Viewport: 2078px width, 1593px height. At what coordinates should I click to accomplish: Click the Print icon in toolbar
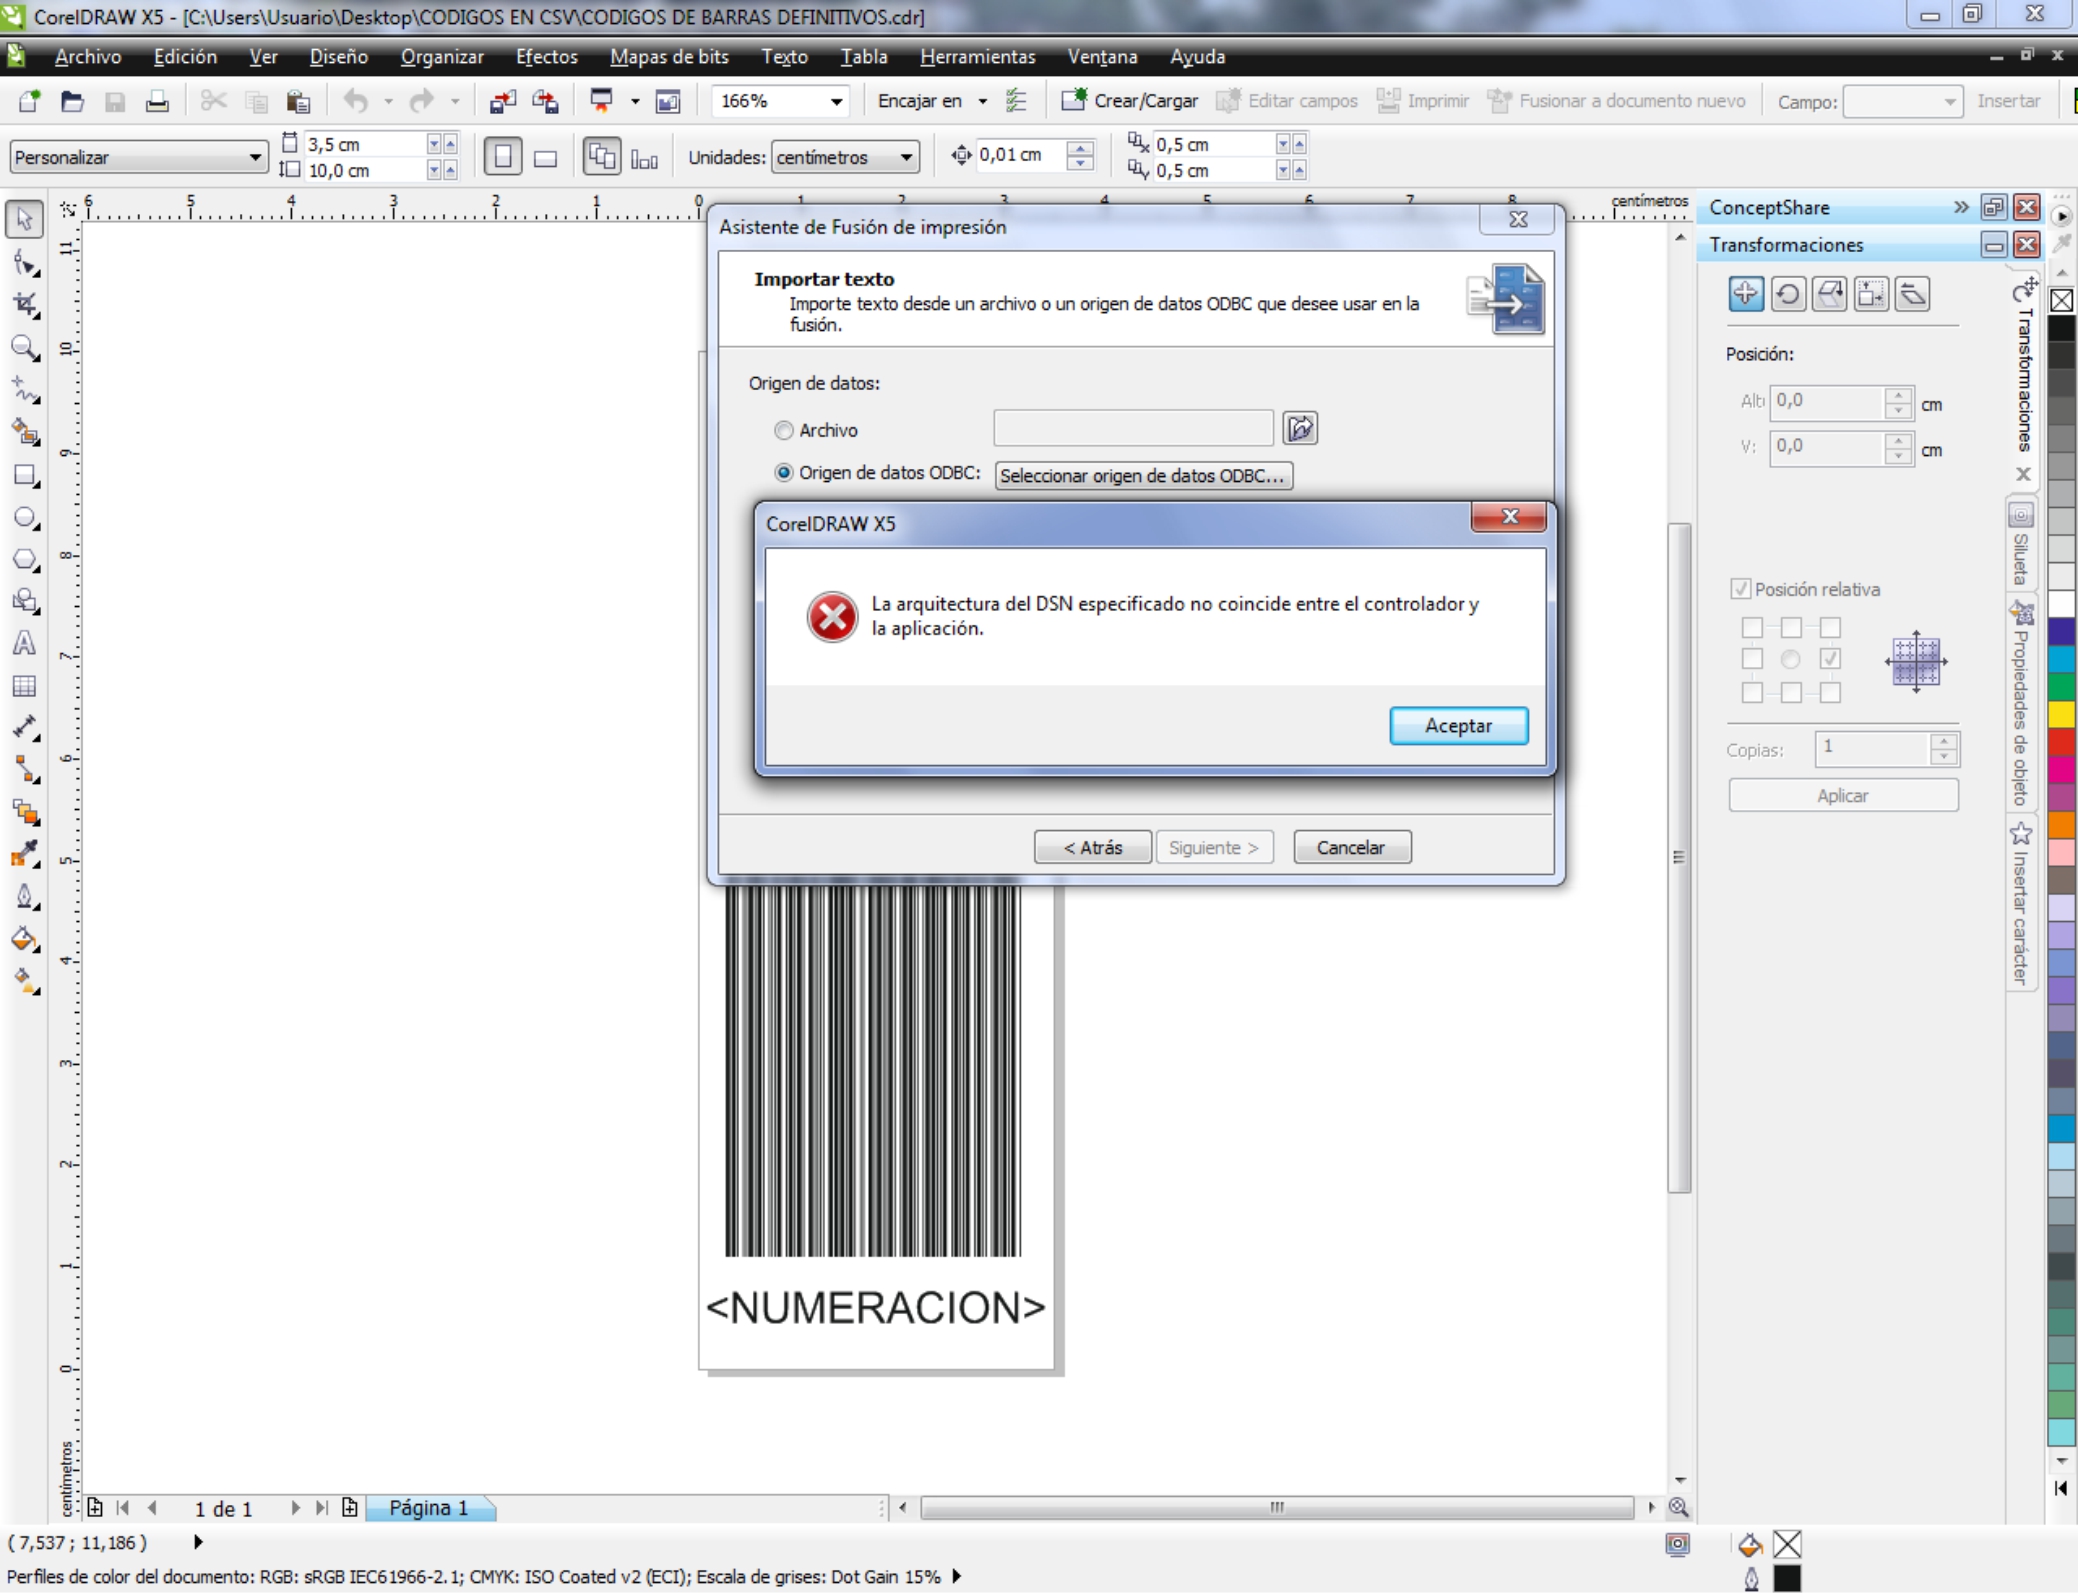[x=157, y=100]
